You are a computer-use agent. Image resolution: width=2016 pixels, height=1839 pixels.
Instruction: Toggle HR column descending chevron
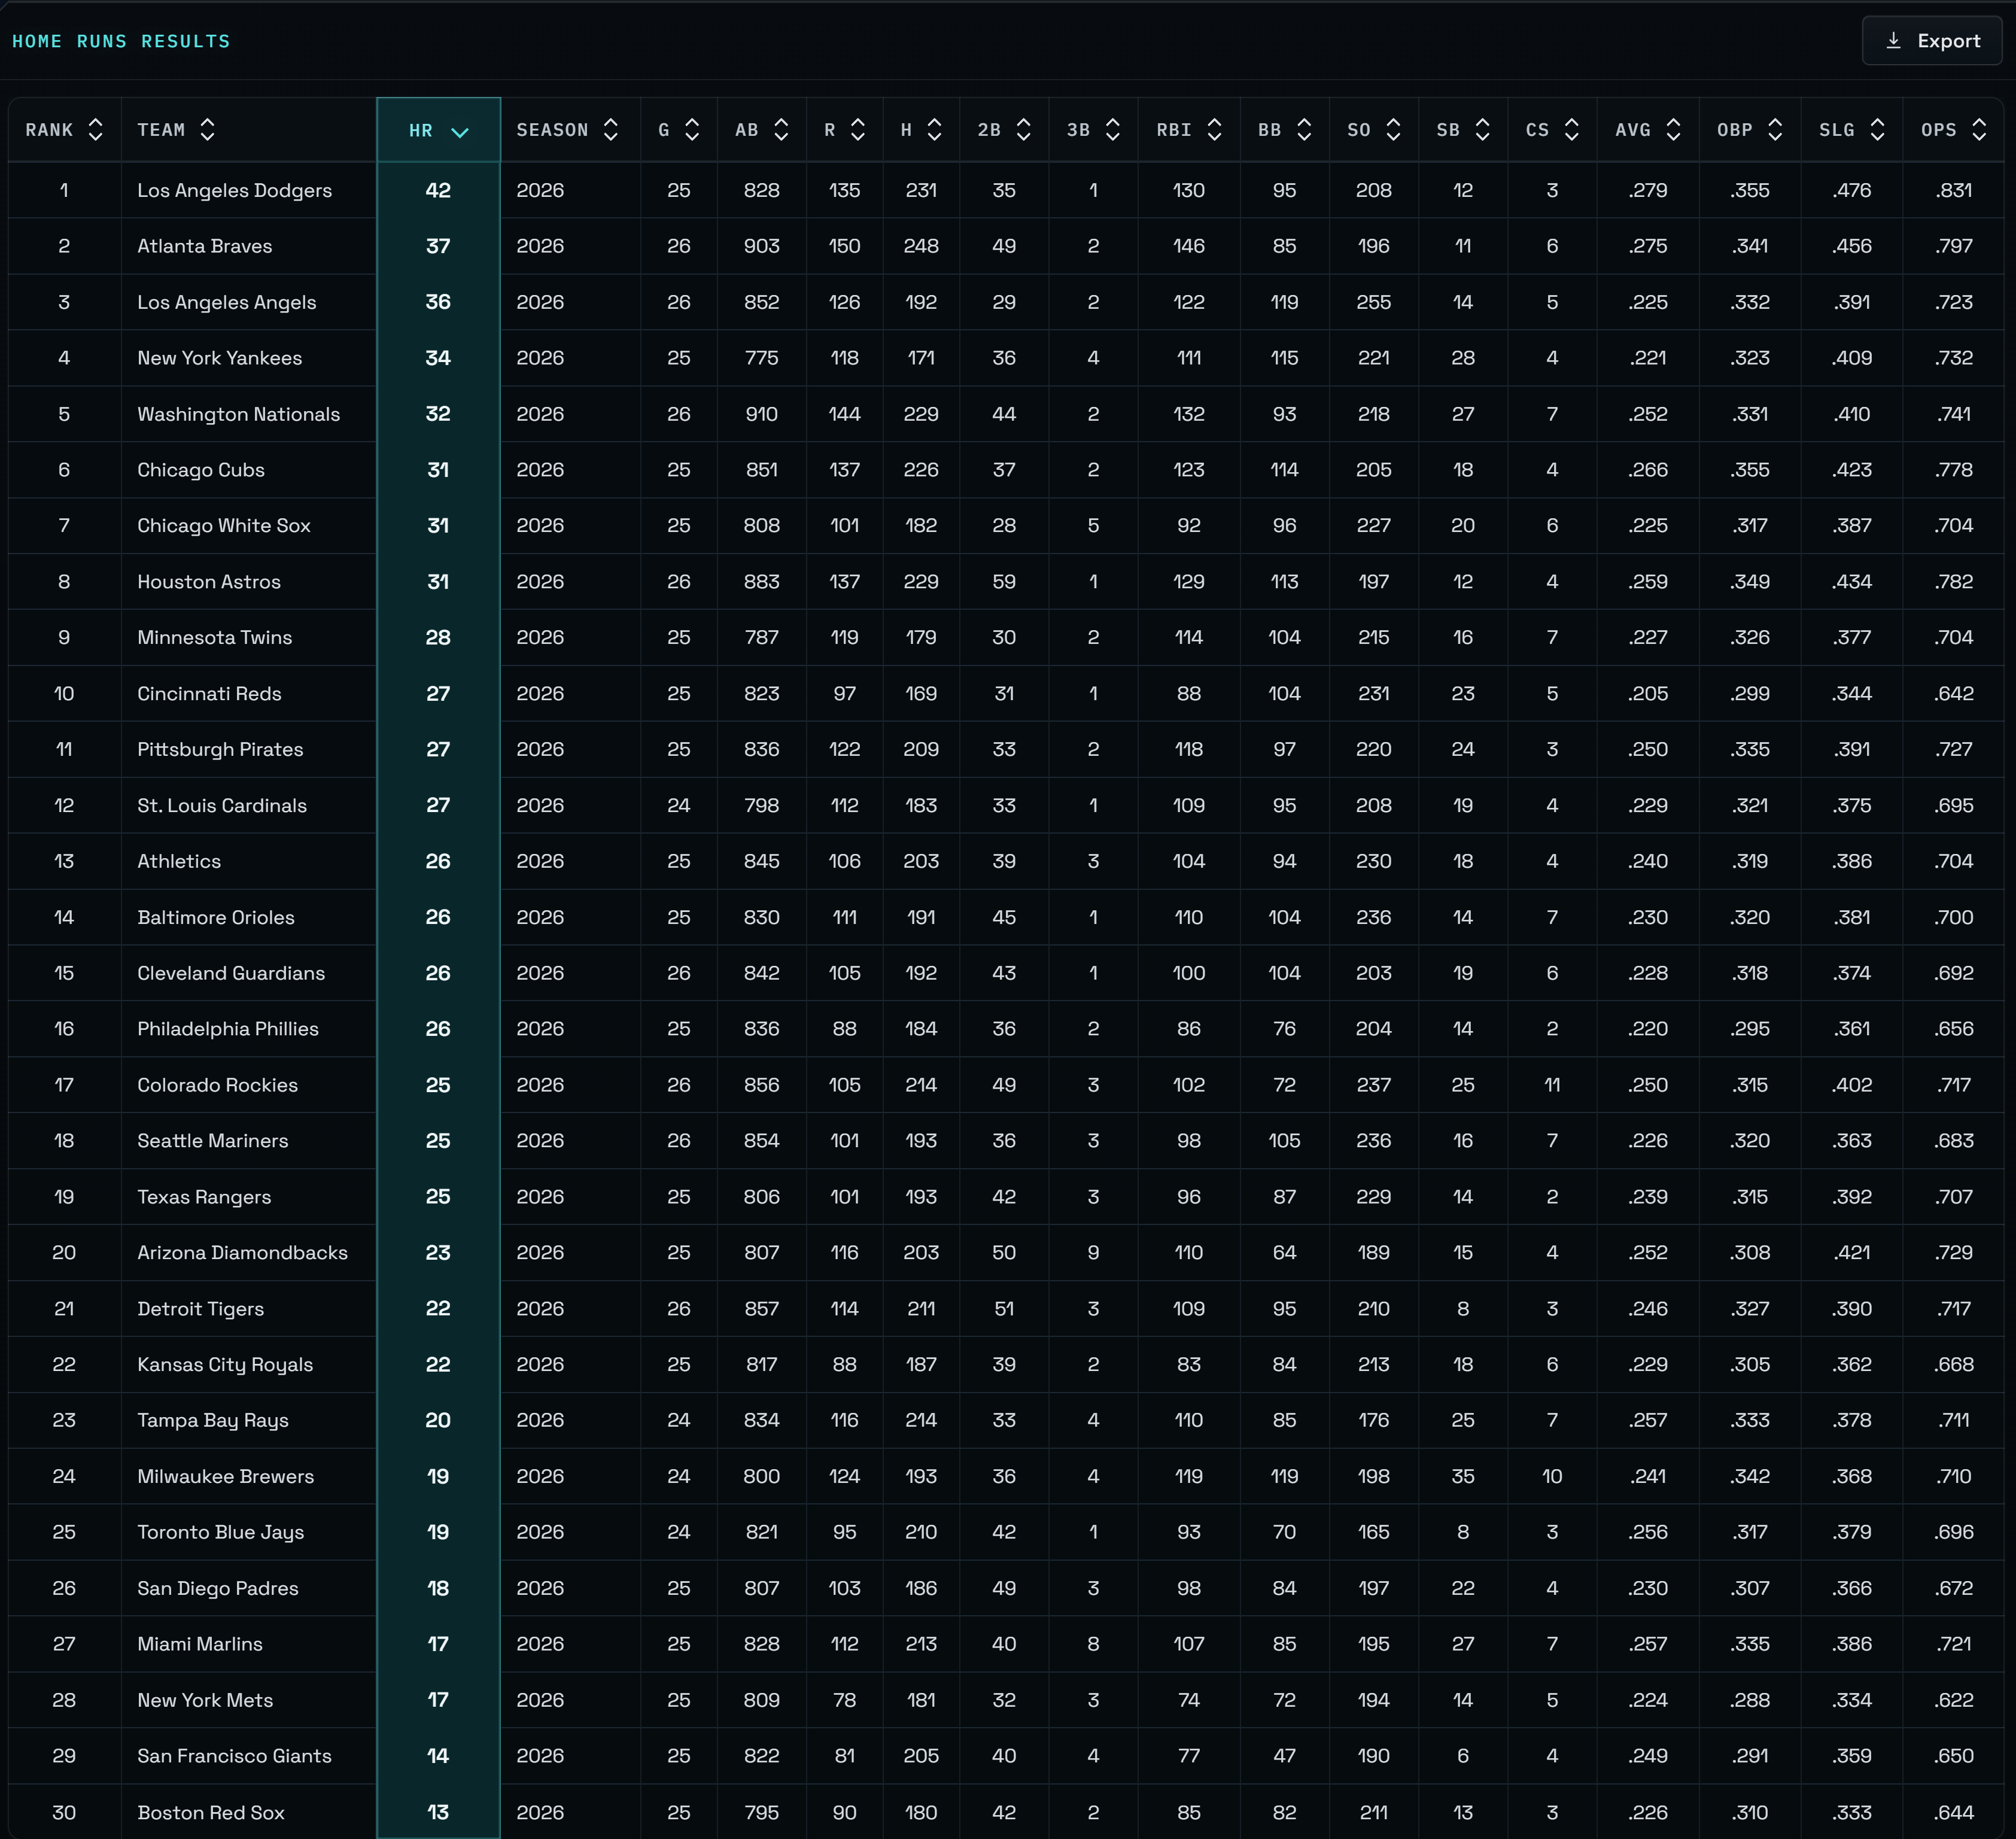click(x=460, y=132)
